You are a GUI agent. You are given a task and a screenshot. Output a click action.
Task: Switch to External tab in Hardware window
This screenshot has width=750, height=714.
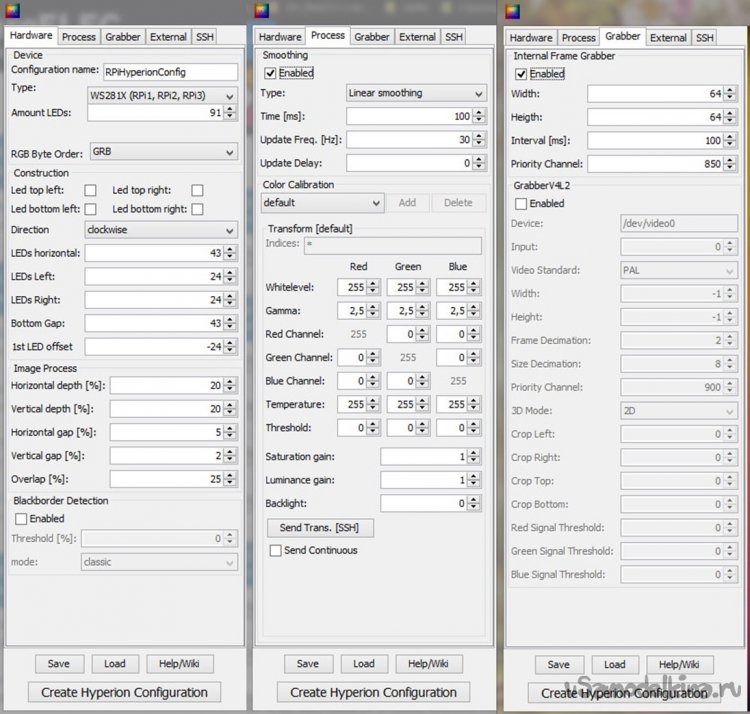pyautogui.click(x=168, y=37)
